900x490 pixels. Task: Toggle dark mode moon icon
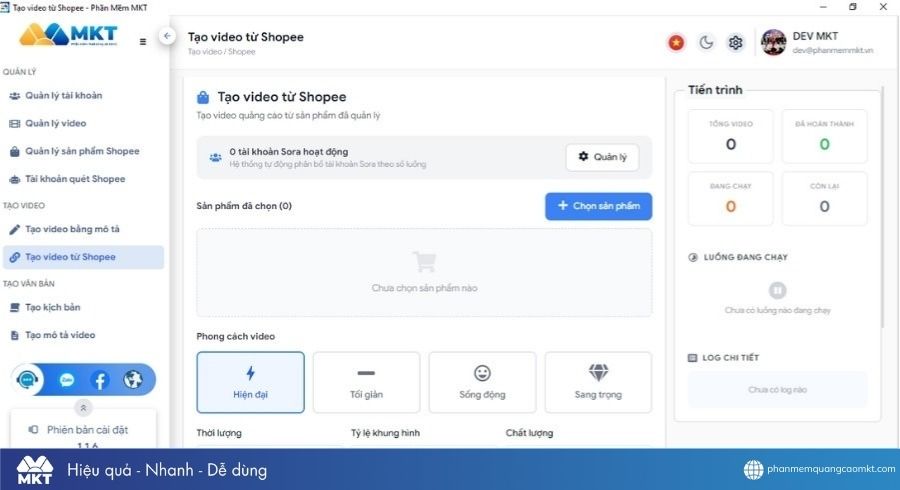click(706, 42)
